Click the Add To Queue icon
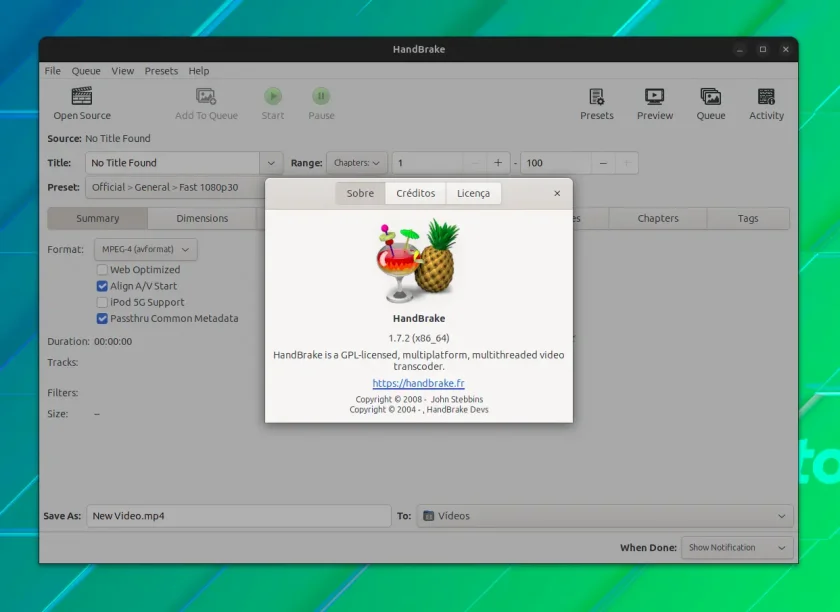This screenshot has width=840, height=612. pyautogui.click(x=206, y=96)
